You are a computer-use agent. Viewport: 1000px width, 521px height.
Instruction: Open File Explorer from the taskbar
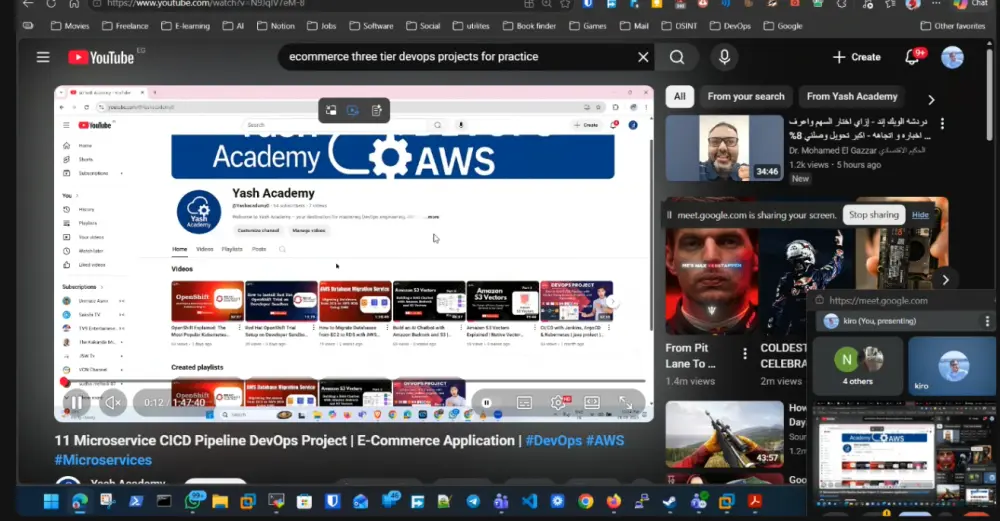pyautogui.click(x=220, y=502)
